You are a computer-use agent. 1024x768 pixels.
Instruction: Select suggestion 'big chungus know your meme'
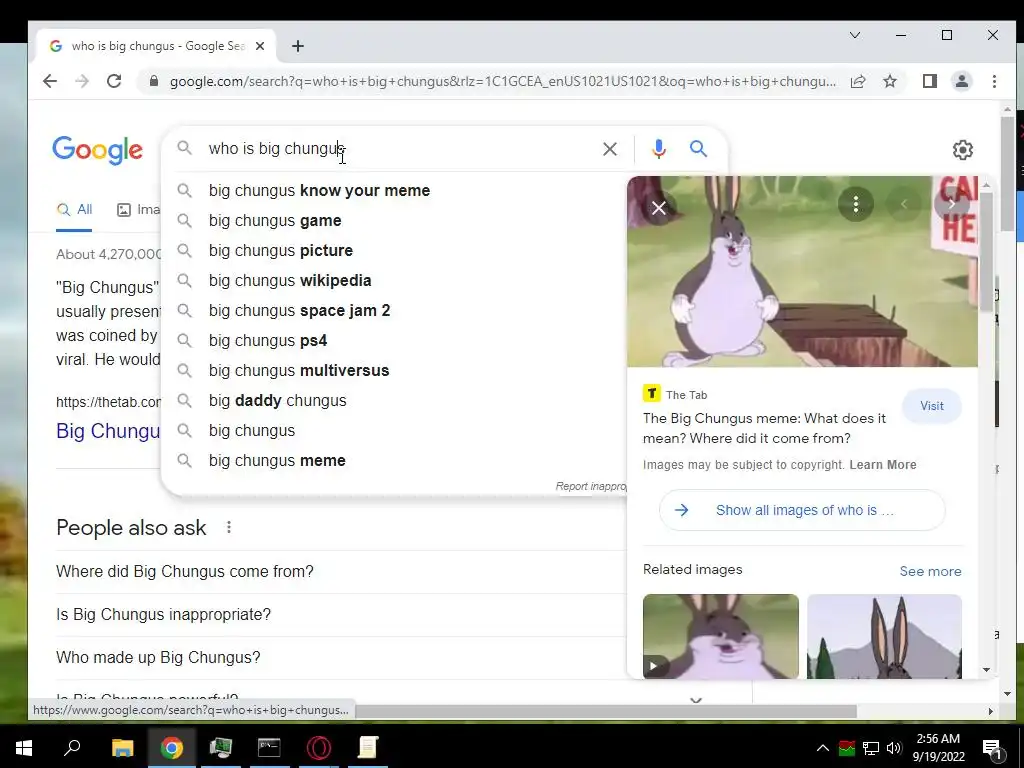(394, 191)
